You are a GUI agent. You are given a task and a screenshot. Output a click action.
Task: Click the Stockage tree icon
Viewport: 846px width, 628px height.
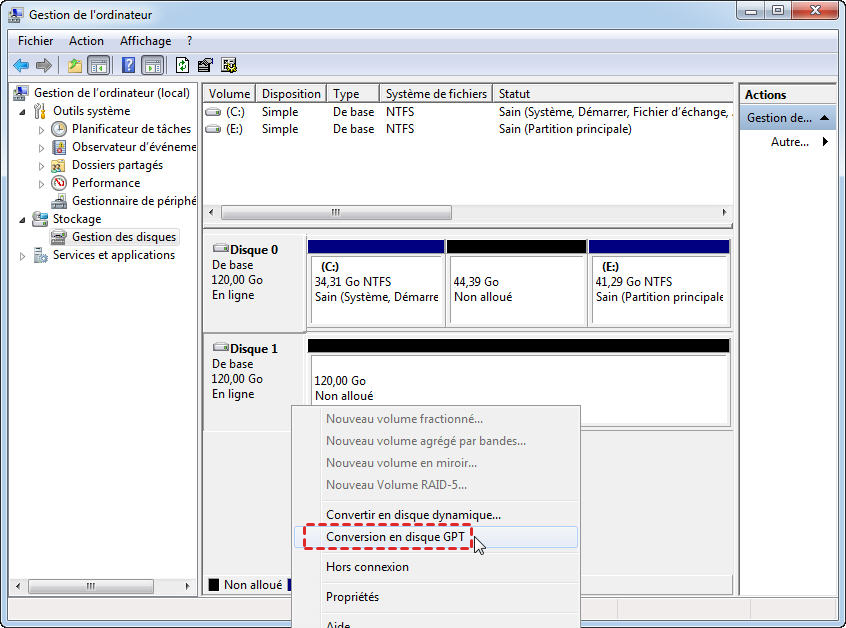(x=40, y=219)
